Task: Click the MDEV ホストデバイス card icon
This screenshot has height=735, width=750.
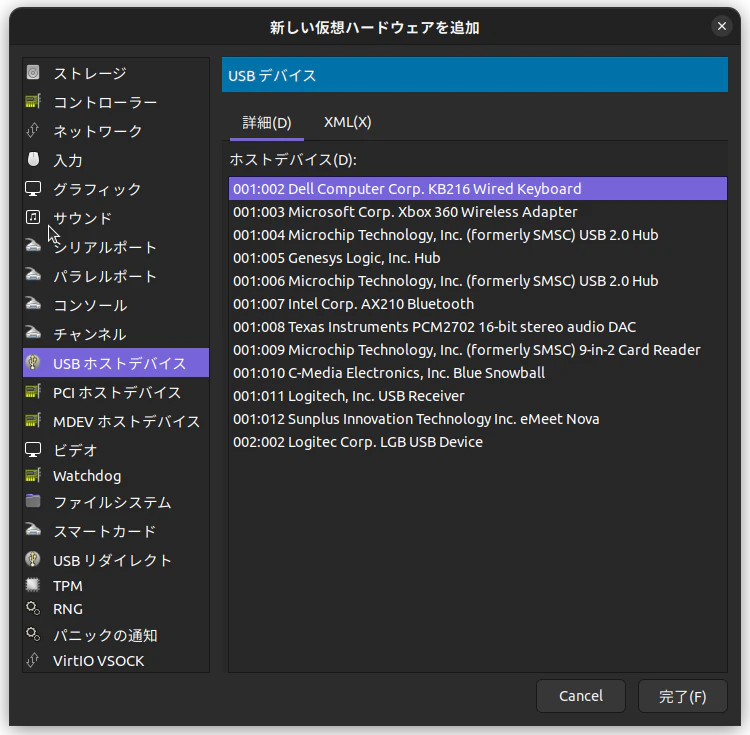Action: pos(33,420)
